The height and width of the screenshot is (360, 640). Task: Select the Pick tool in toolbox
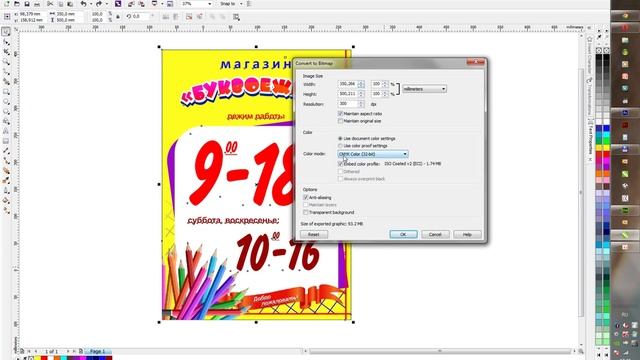(x=6, y=32)
